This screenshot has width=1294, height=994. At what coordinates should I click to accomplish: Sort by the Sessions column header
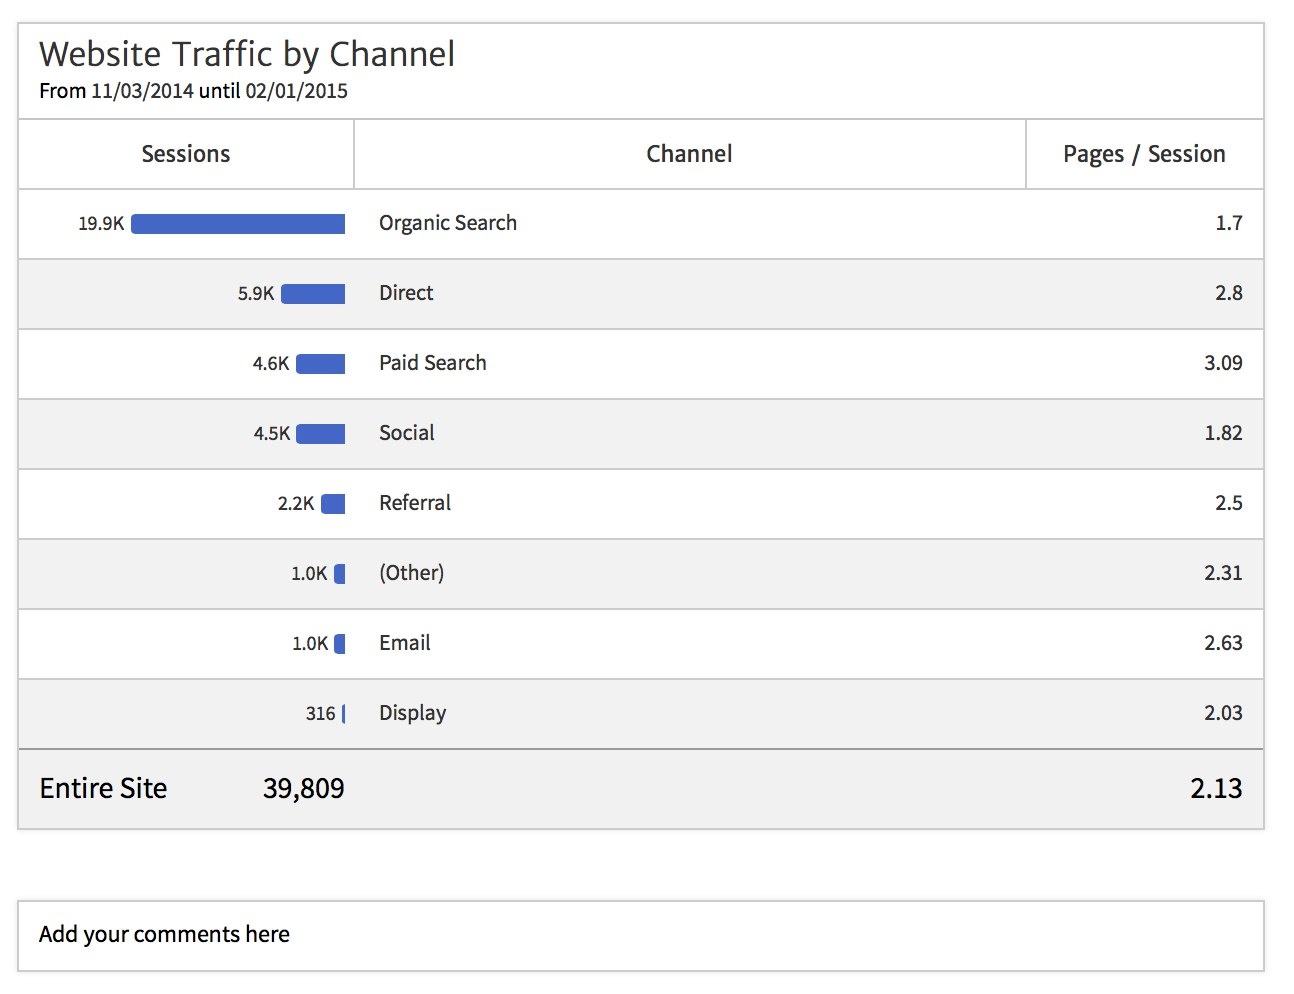185,153
